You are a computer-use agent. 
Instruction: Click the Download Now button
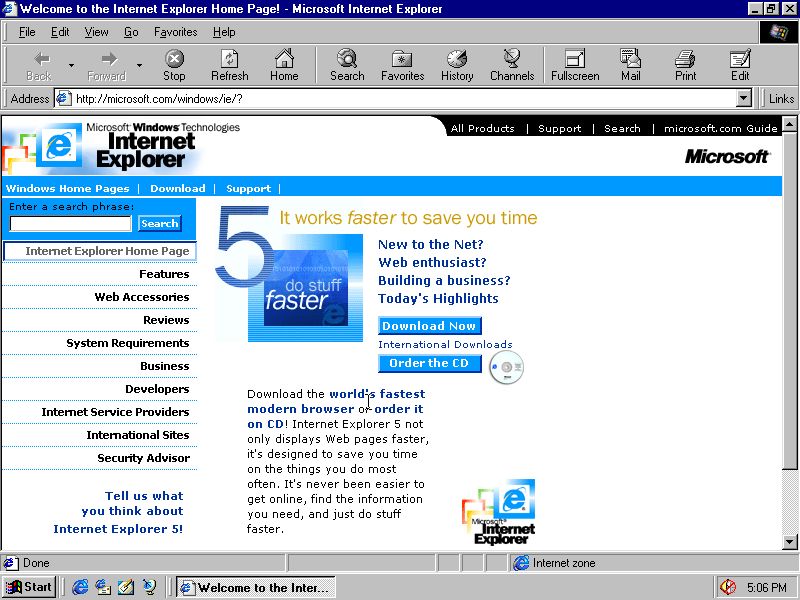pos(430,326)
